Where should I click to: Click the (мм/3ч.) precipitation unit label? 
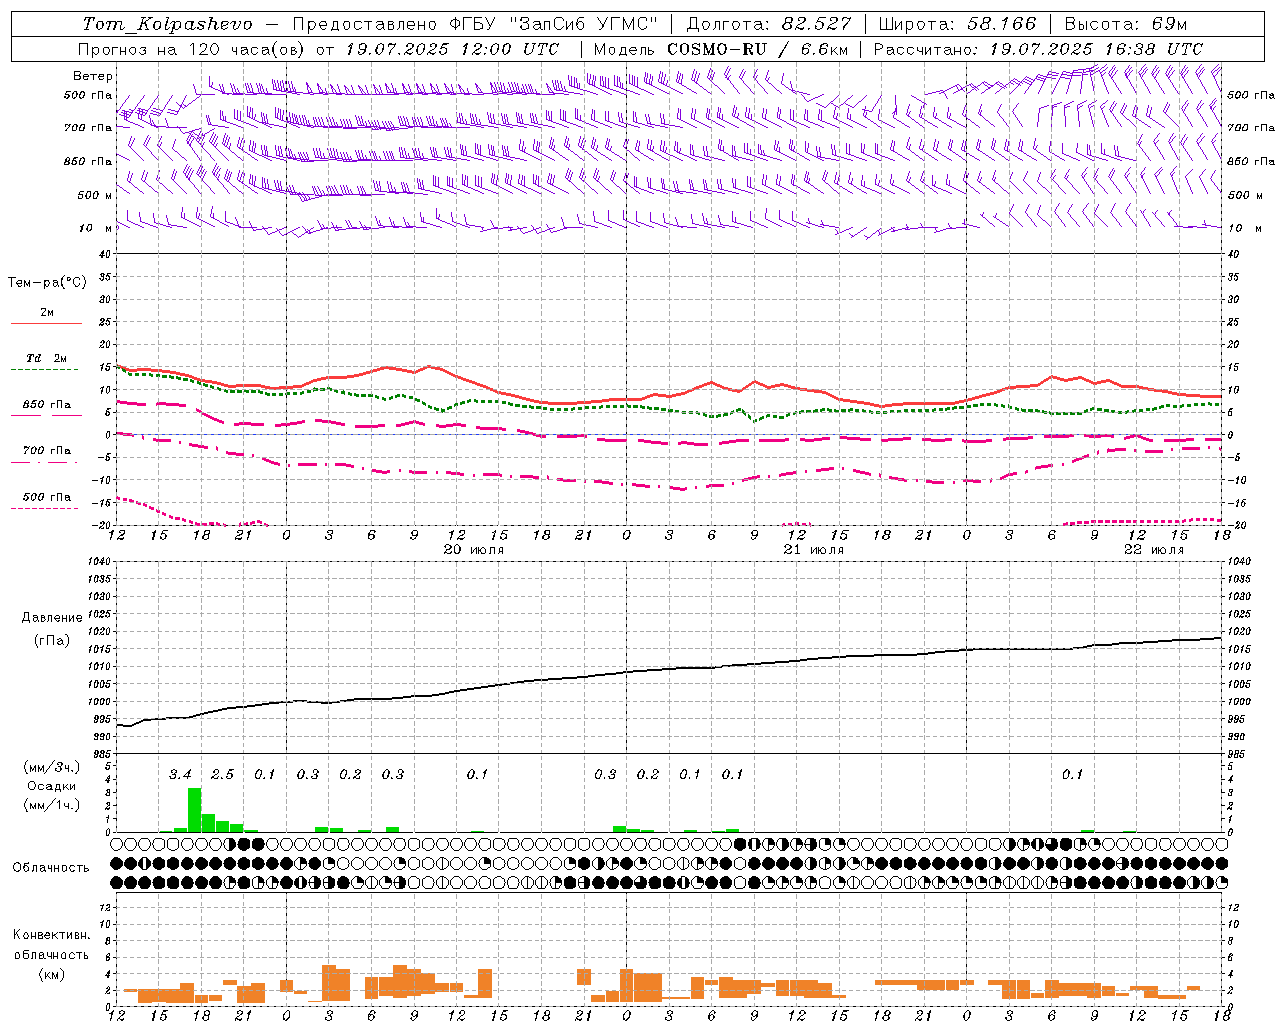pos(52,768)
